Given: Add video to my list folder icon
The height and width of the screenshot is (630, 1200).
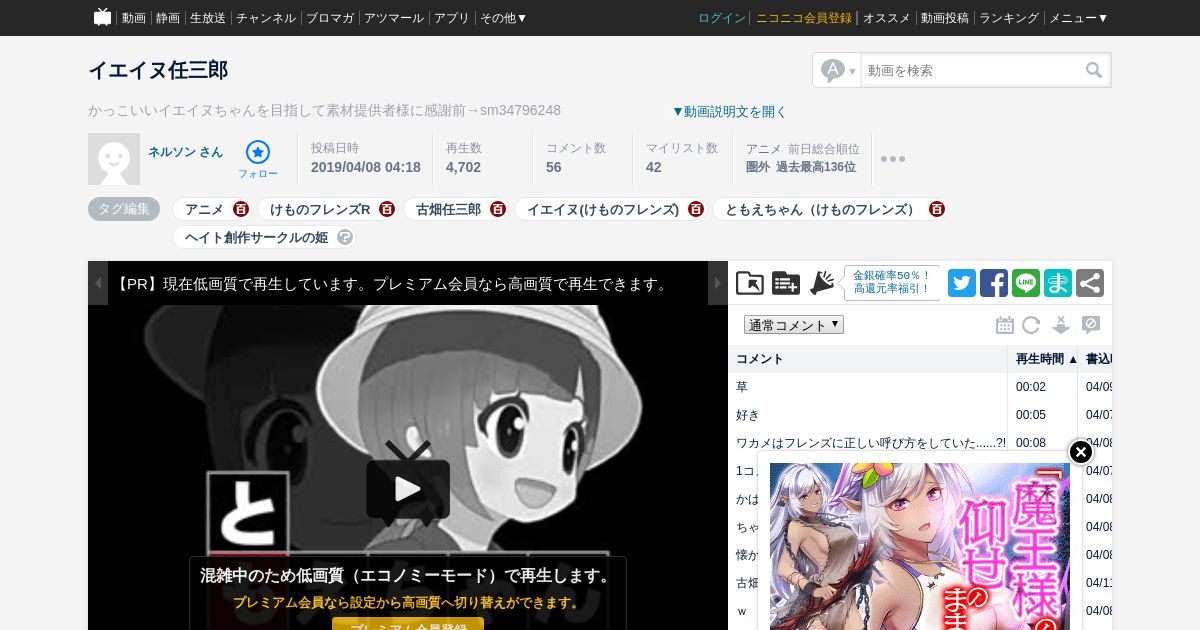Looking at the screenshot, I should [x=750, y=283].
